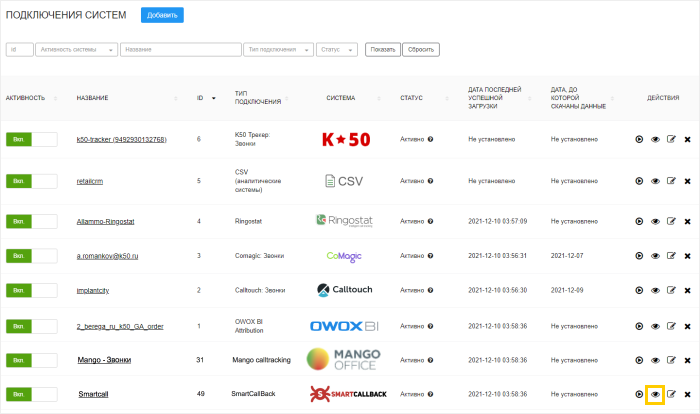This screenshot has height=414, width=700.
Task: Sort by the Название column header
Action: (x=92, y=98)
